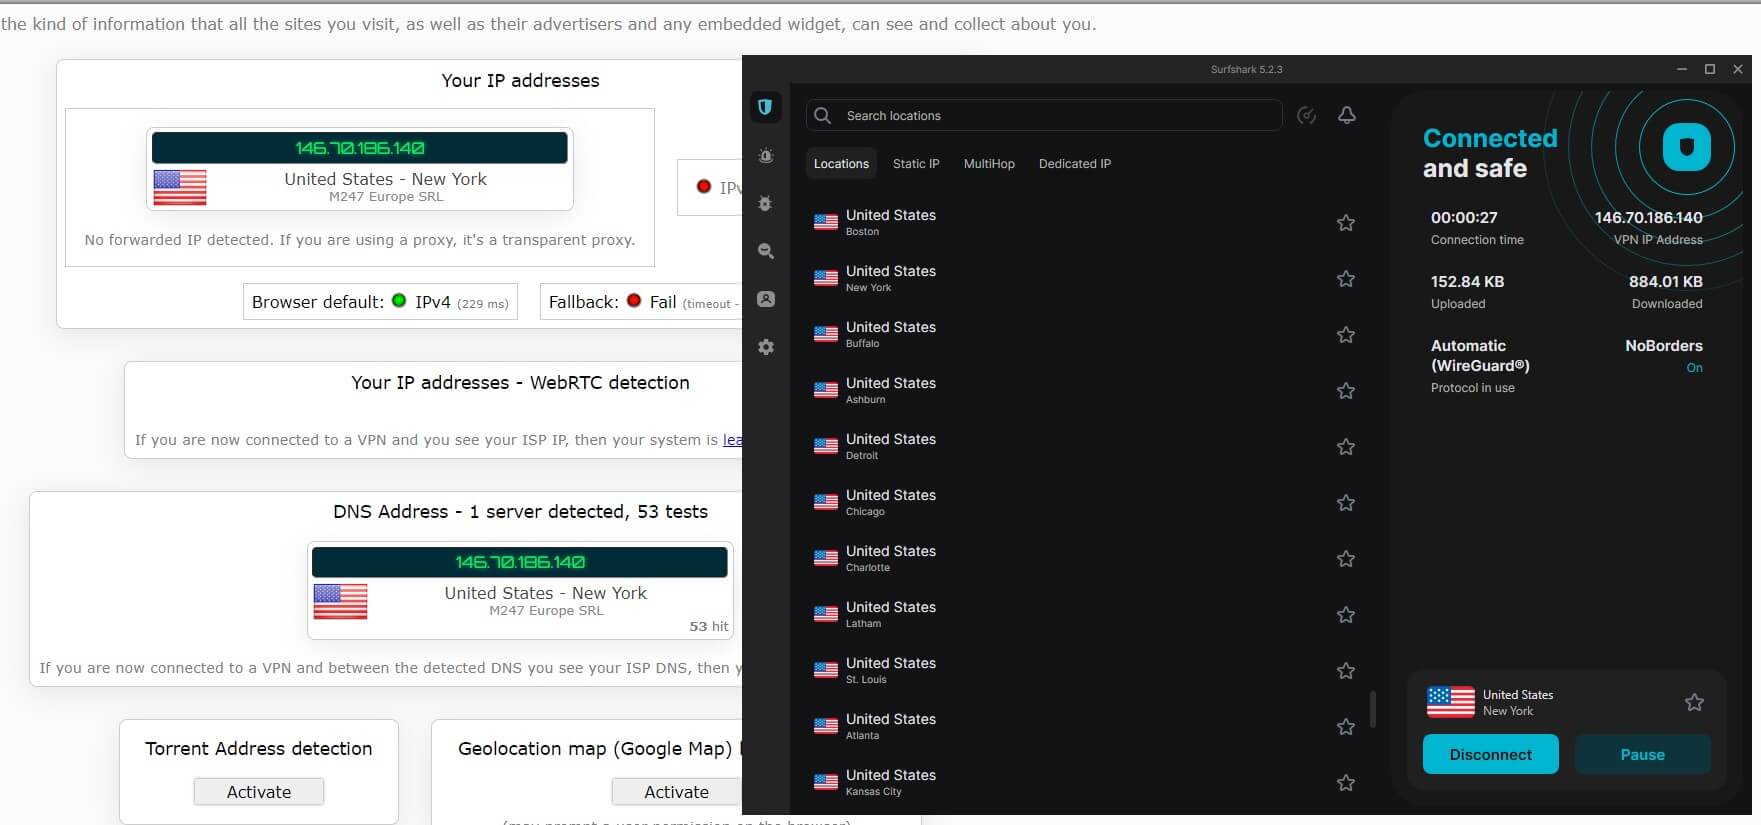Click the magnifier icon in Search locations
Image resolution: width=1761 pixels, height=825 pixels.
(x=823, y=116)
